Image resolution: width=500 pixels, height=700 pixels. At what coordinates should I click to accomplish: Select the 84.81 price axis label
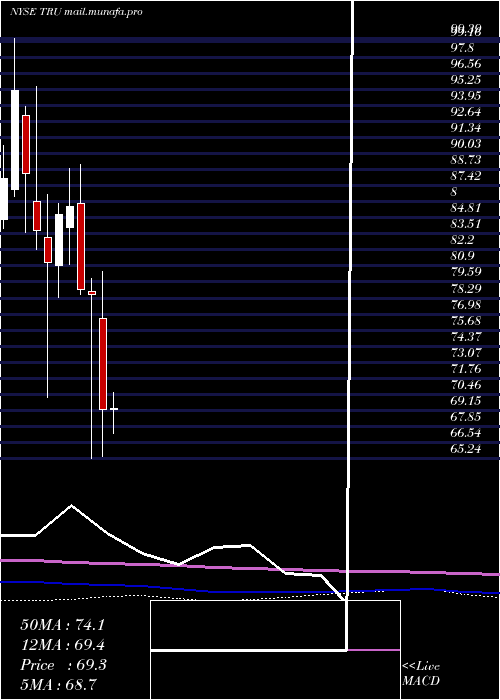466,208
